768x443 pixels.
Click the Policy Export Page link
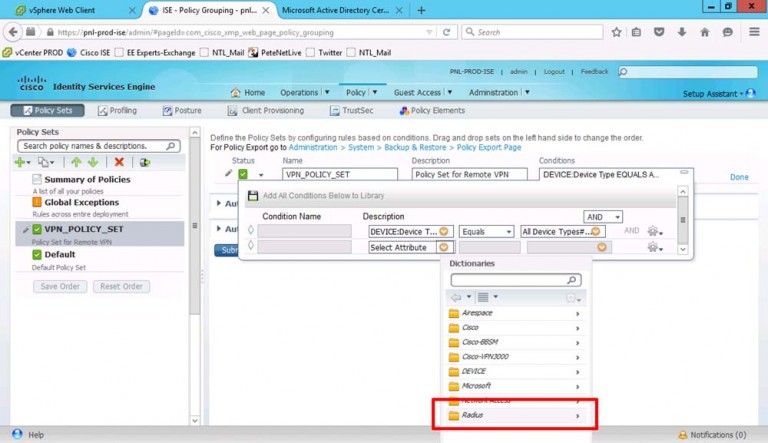[489, 147]
